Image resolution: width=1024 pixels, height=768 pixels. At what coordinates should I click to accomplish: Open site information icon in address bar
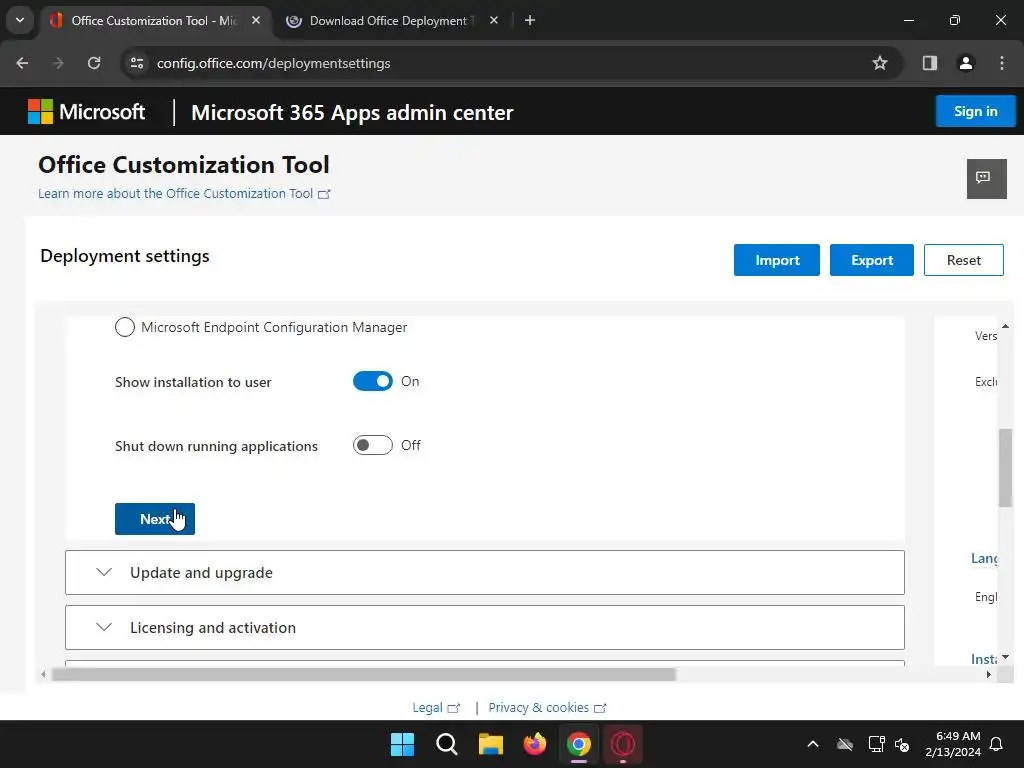click(x=137, y=63)
